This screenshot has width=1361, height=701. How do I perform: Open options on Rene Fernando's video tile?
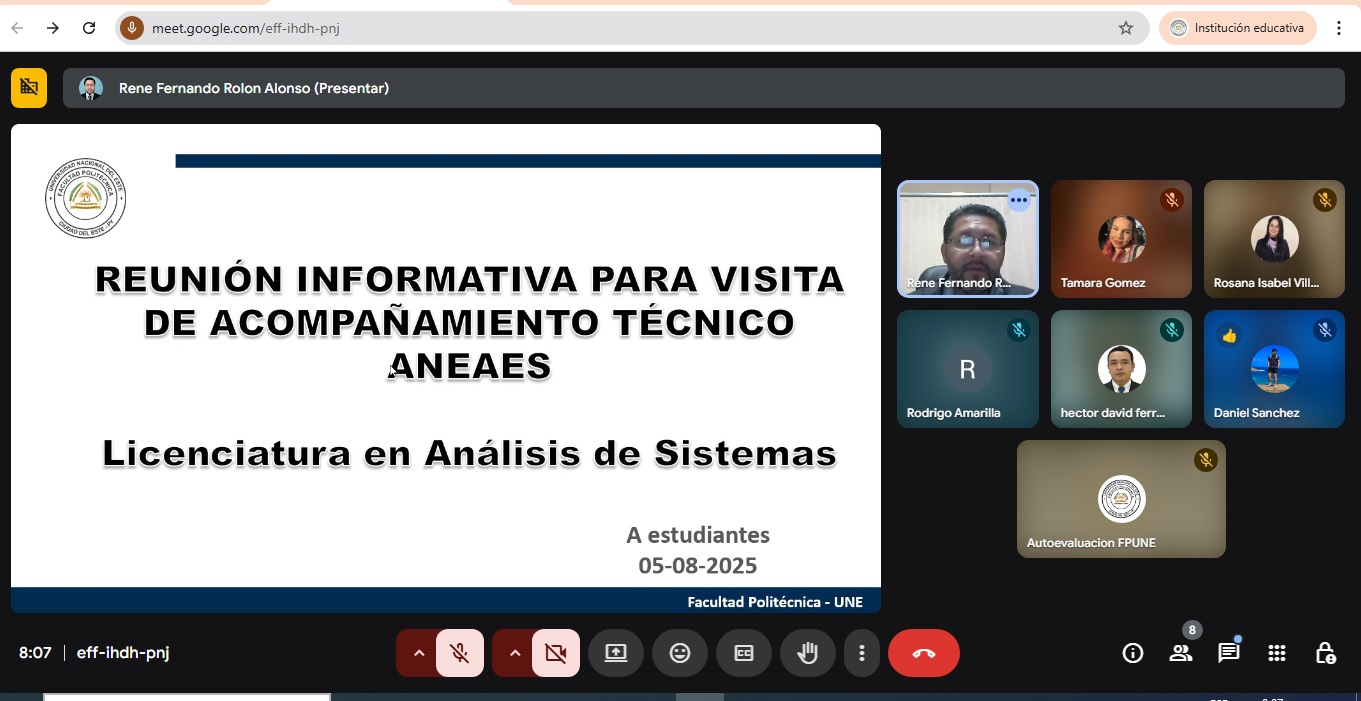click(x=1018, y=200)
